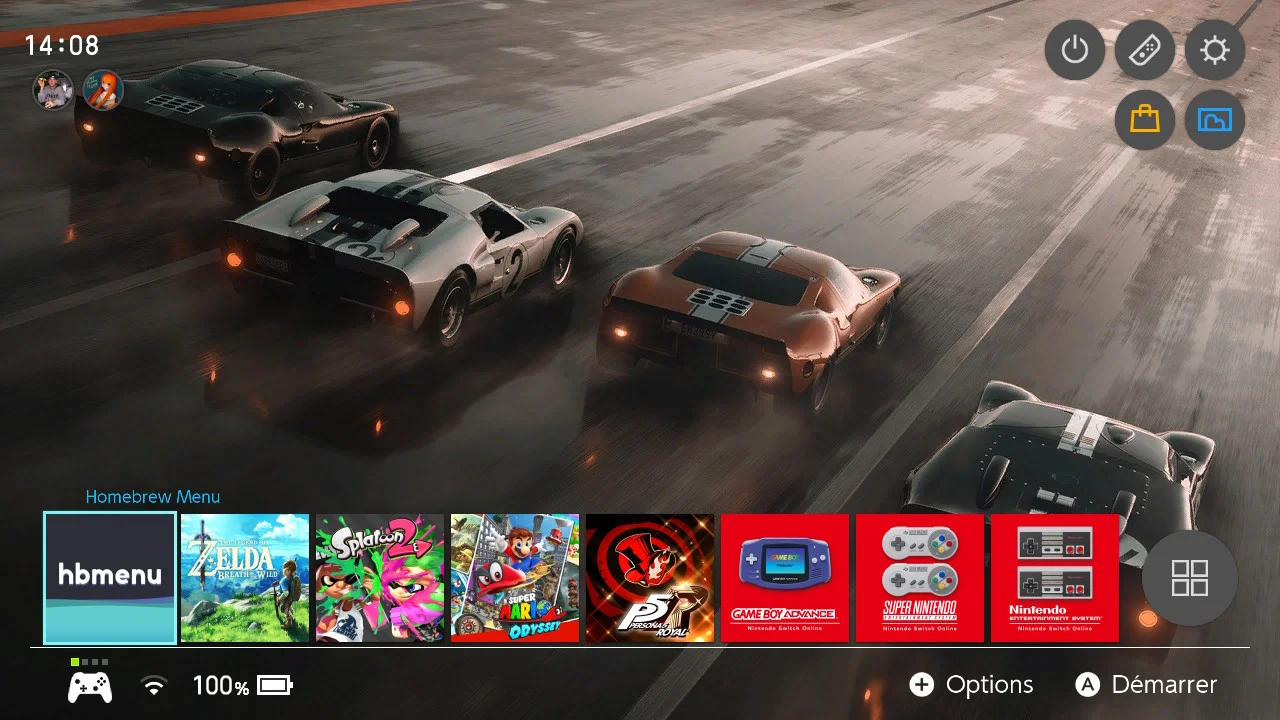Open the album gallery icon
The image size is (1280, 720).
(1215, 120)
